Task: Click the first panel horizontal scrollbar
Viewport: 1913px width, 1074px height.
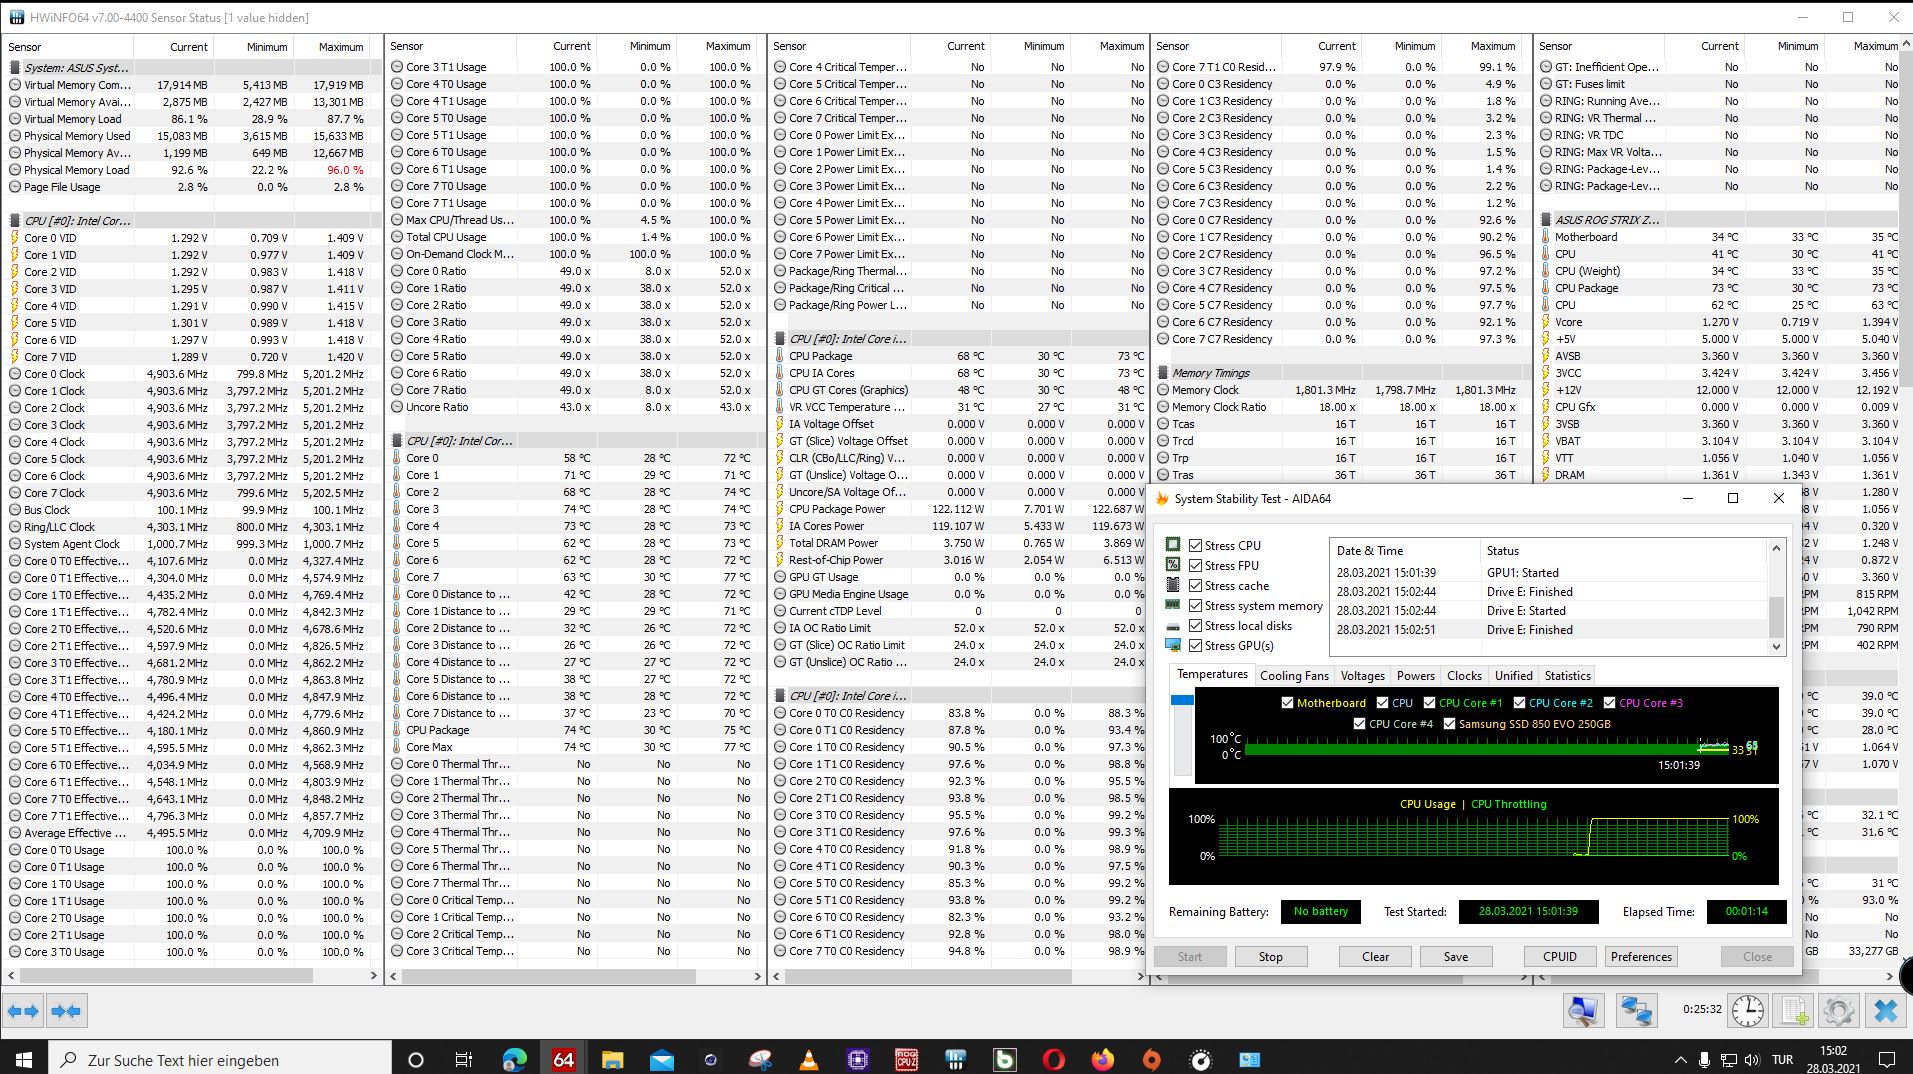Action: (166, 975)
